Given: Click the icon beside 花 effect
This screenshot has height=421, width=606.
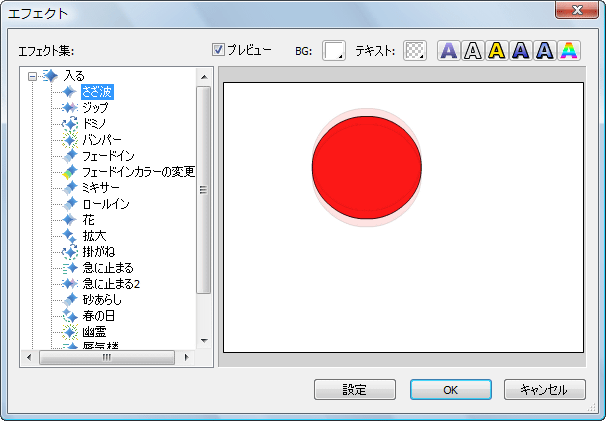Looking at the screenshot, I should tap(70, 220).
